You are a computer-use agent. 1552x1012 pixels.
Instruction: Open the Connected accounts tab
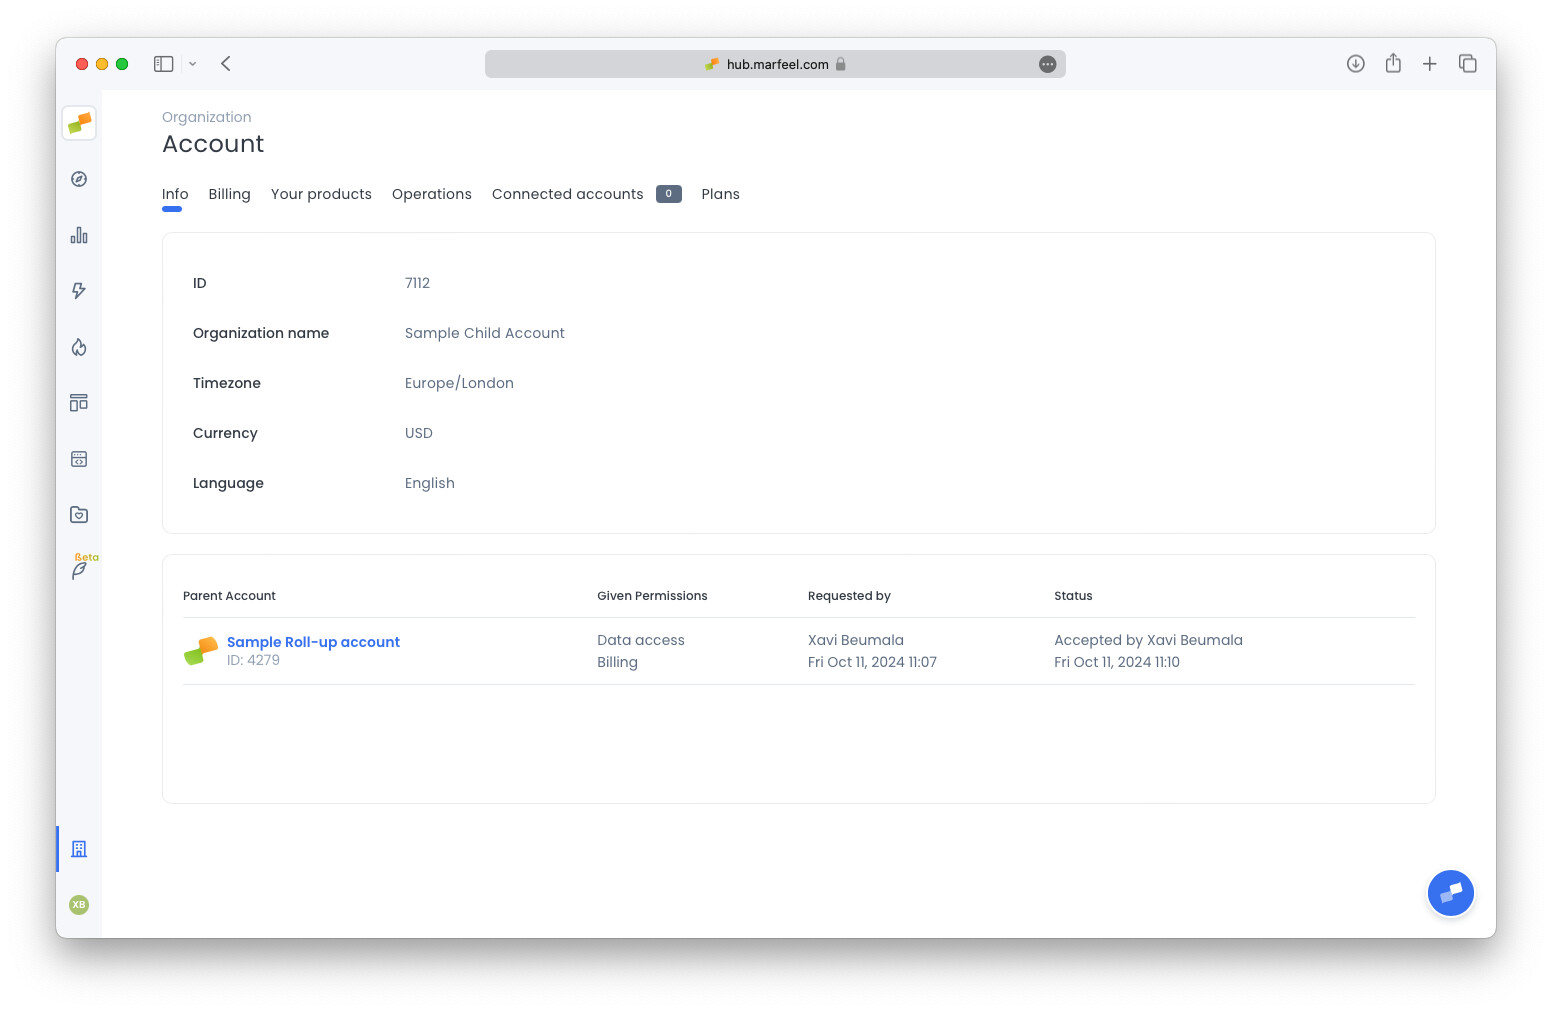coord(567,194)
